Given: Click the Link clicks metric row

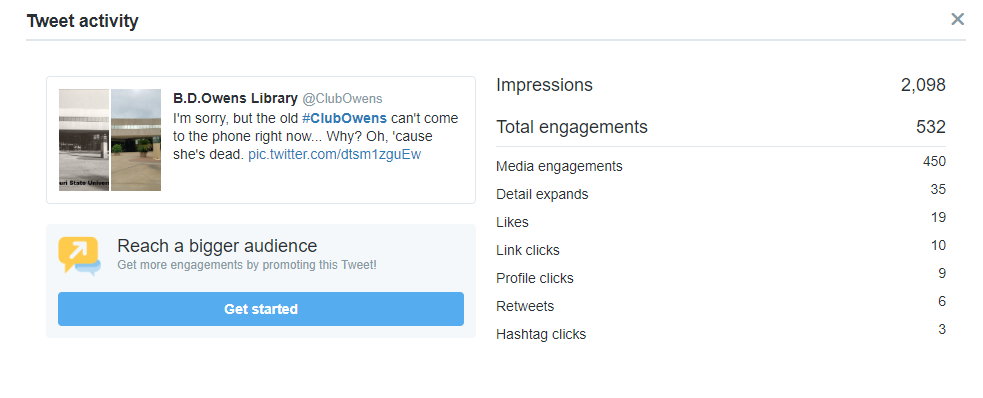Looking at the screenshot, I should [721, 249].
